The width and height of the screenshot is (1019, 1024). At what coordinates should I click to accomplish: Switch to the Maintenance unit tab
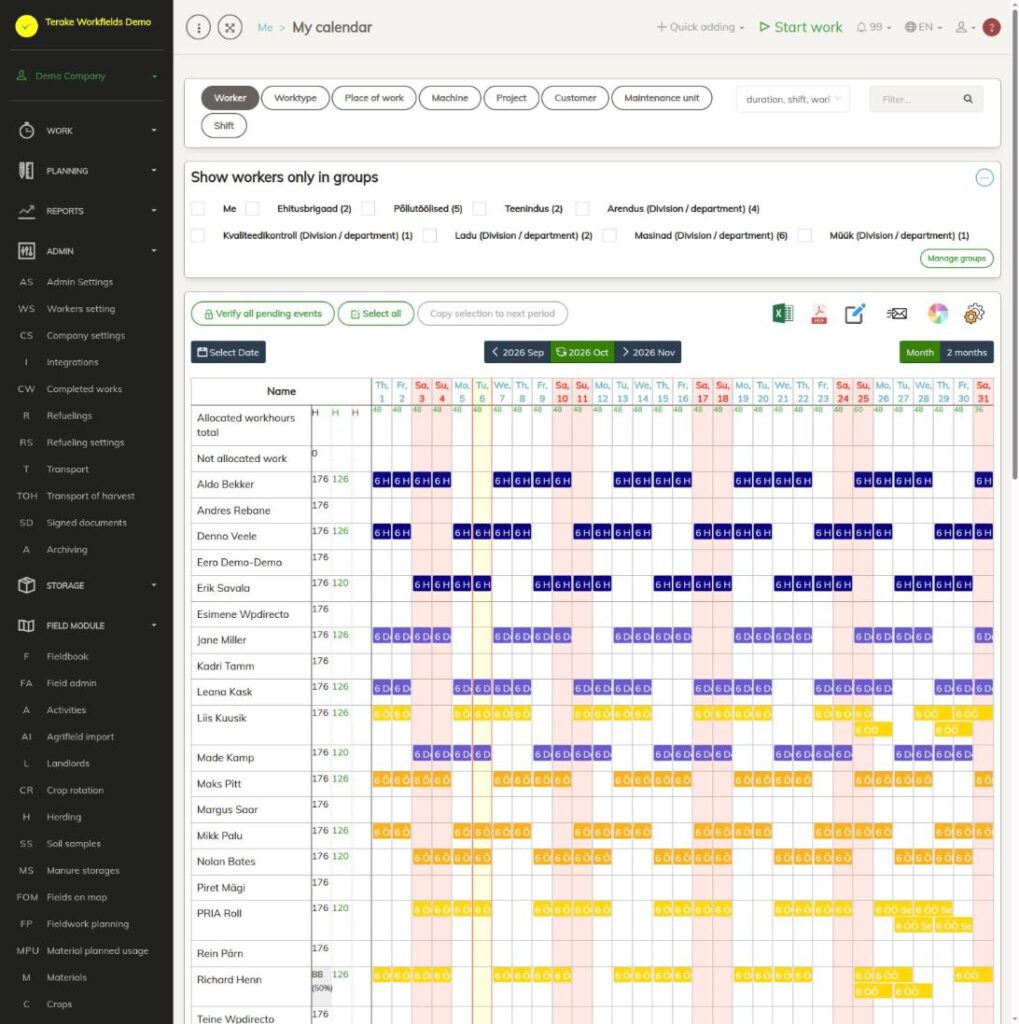(x=662, y=98)
